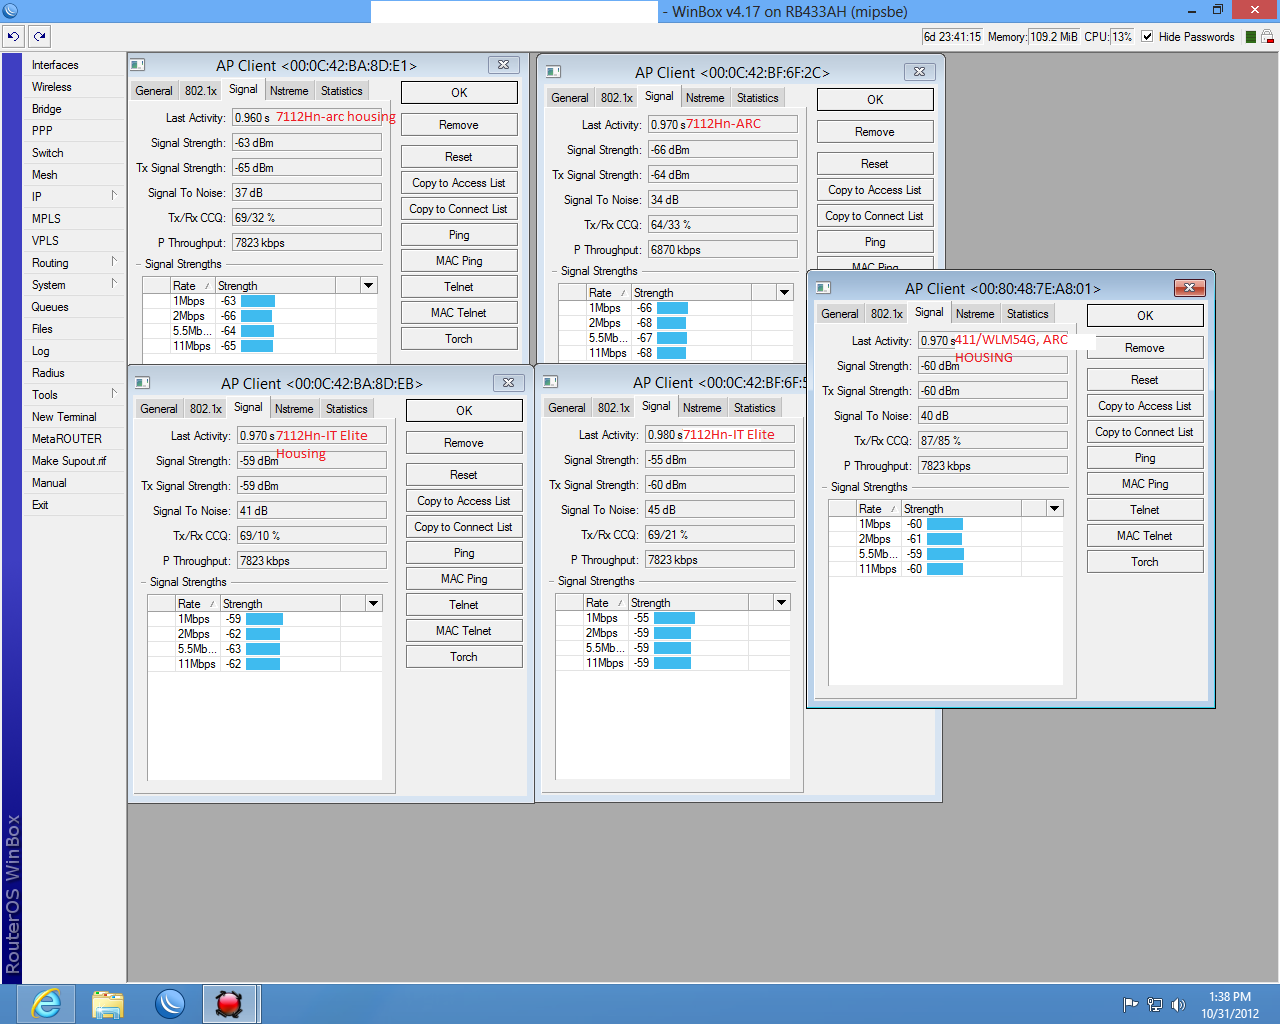Open Interfaces from the sidebar menu
The image size is (1280, 1024).
point(55,65)
